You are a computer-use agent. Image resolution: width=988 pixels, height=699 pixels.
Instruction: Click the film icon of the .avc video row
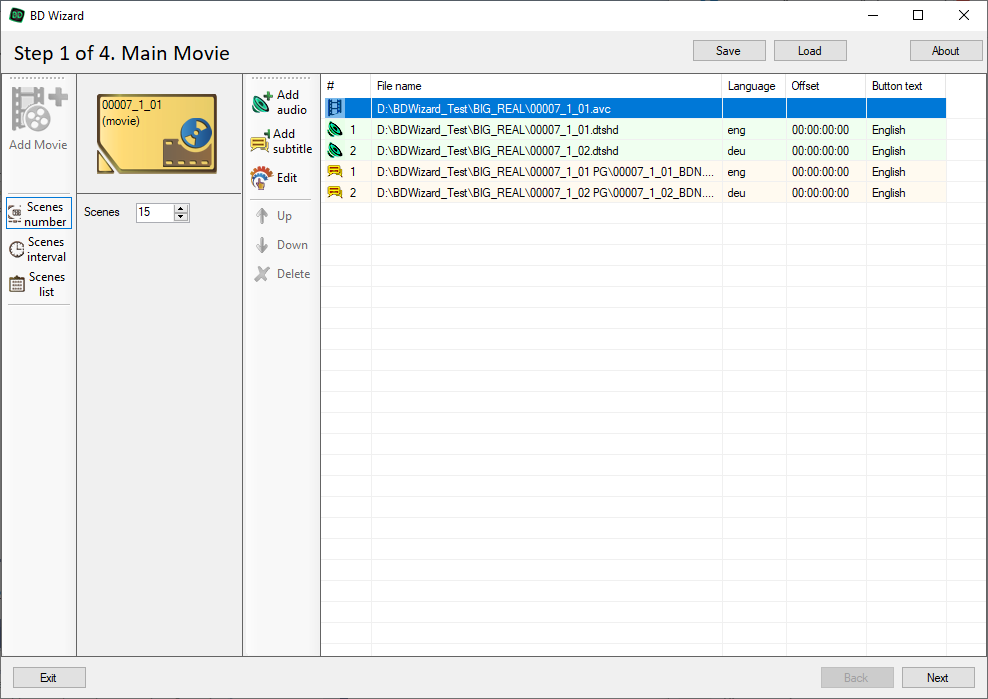coord(334,108)
